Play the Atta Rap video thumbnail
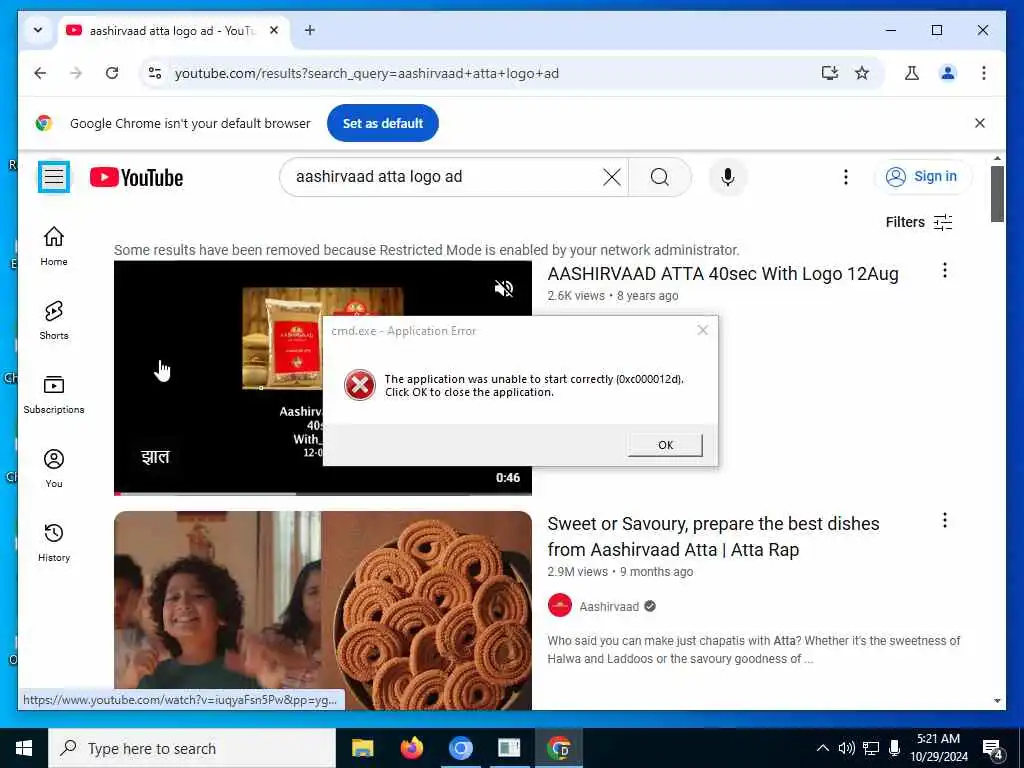 pyautogui.click(x=323, y=610)
